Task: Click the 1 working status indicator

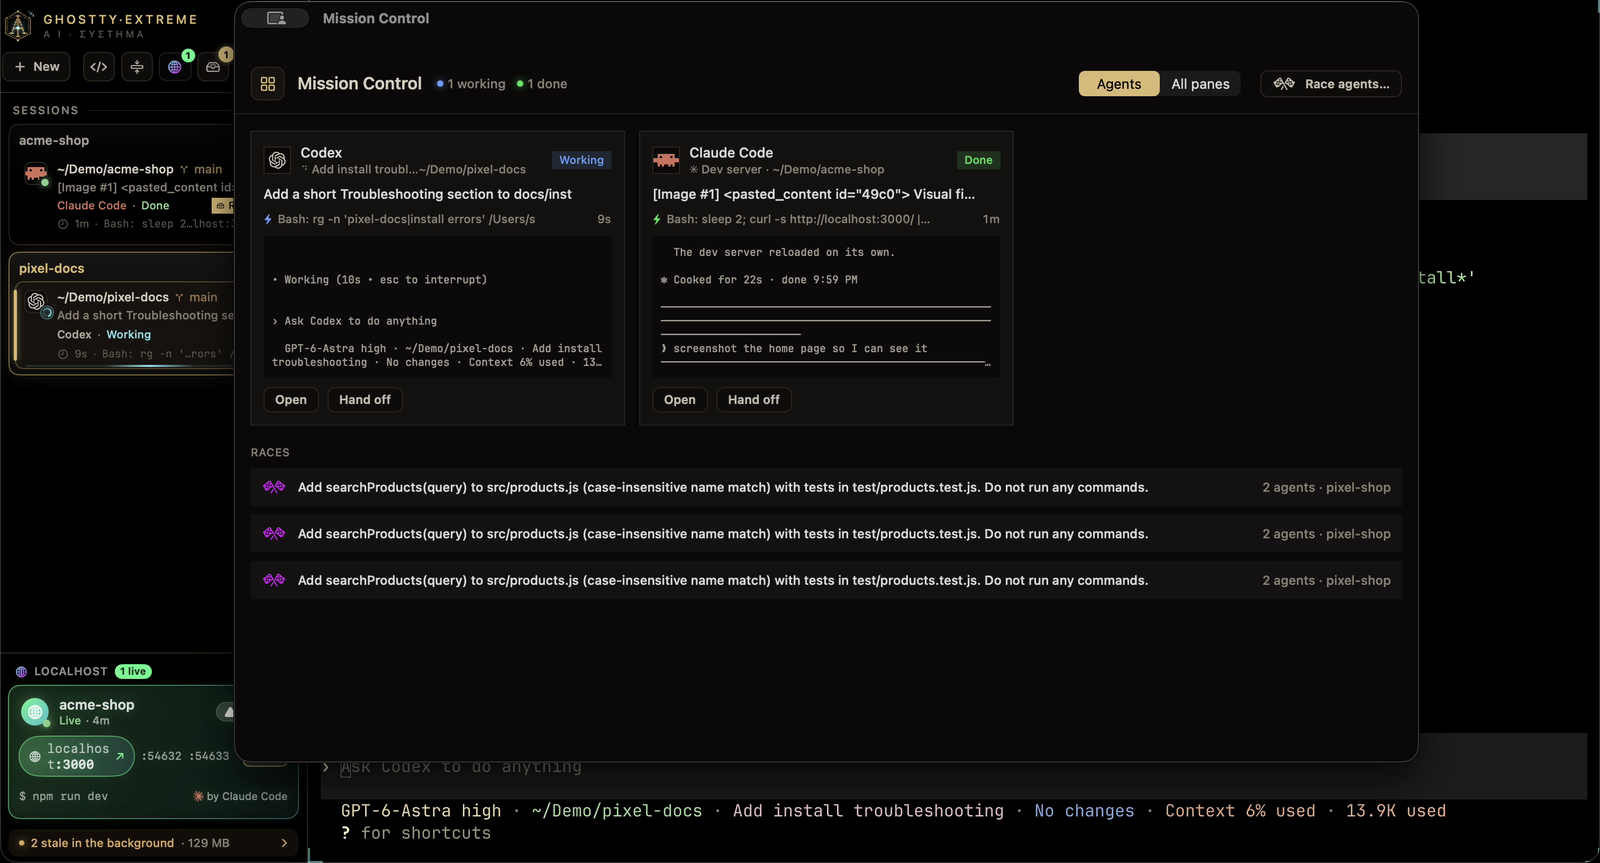Action: pos(471,84)
